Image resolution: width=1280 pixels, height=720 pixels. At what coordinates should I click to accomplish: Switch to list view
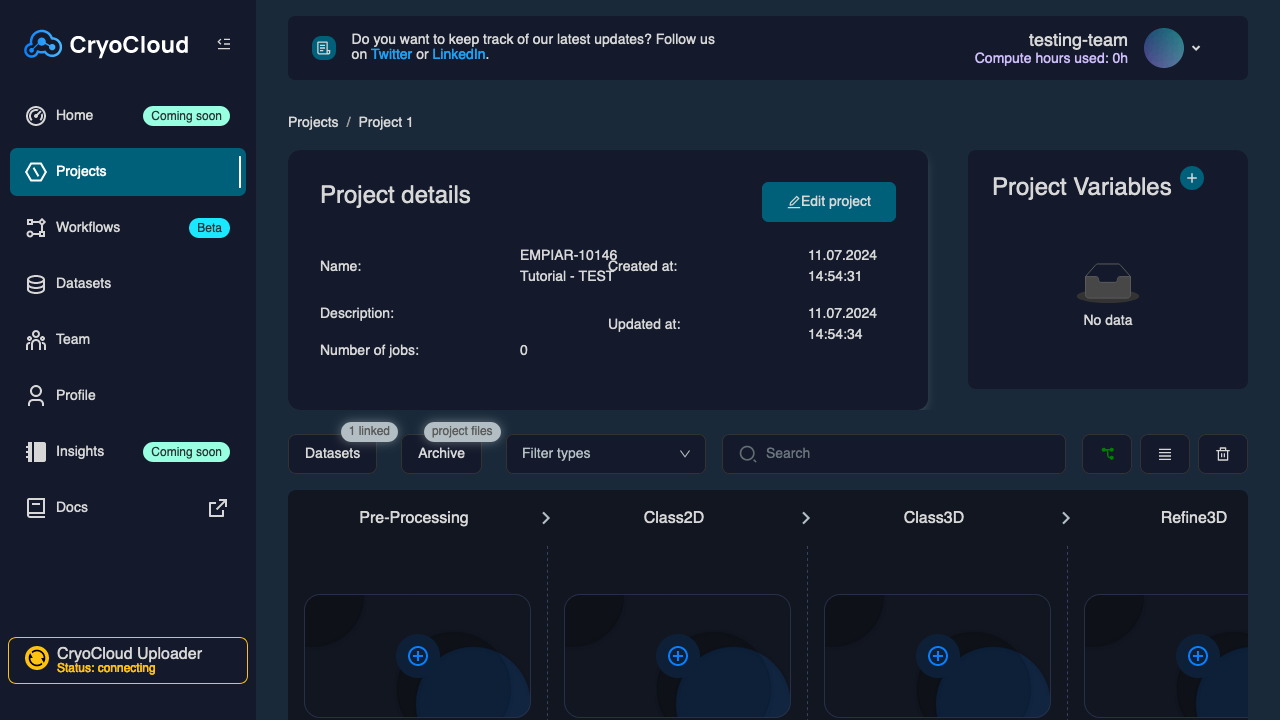1165,454
